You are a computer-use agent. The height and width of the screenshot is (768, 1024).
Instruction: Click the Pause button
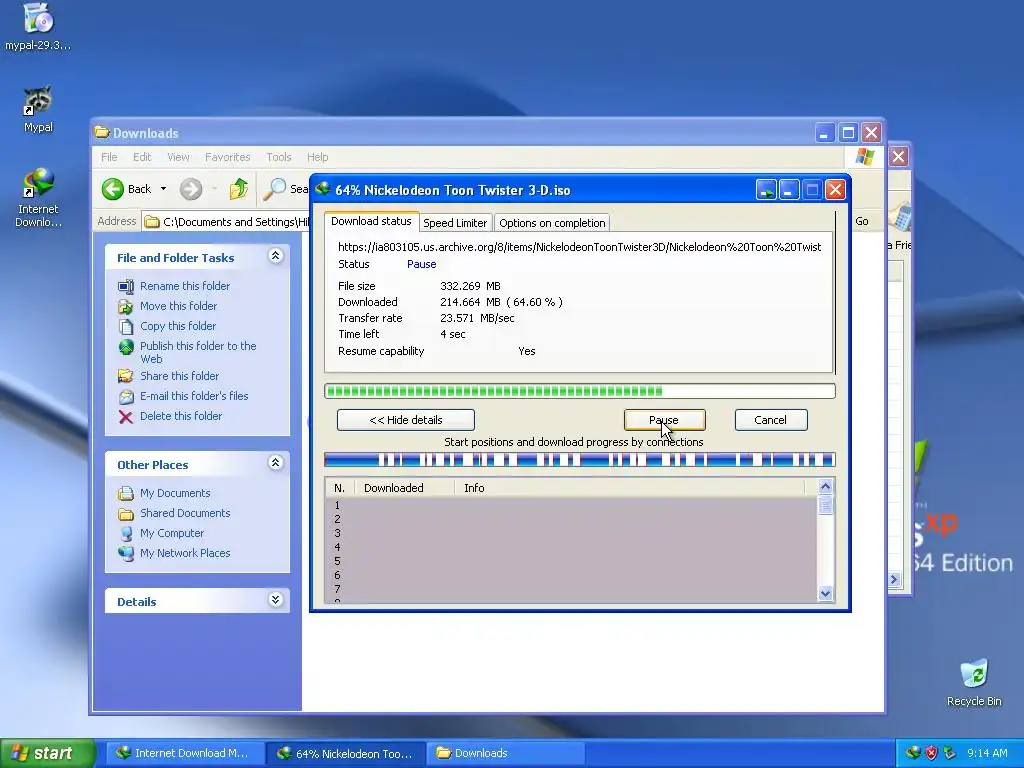coord(664,420)
